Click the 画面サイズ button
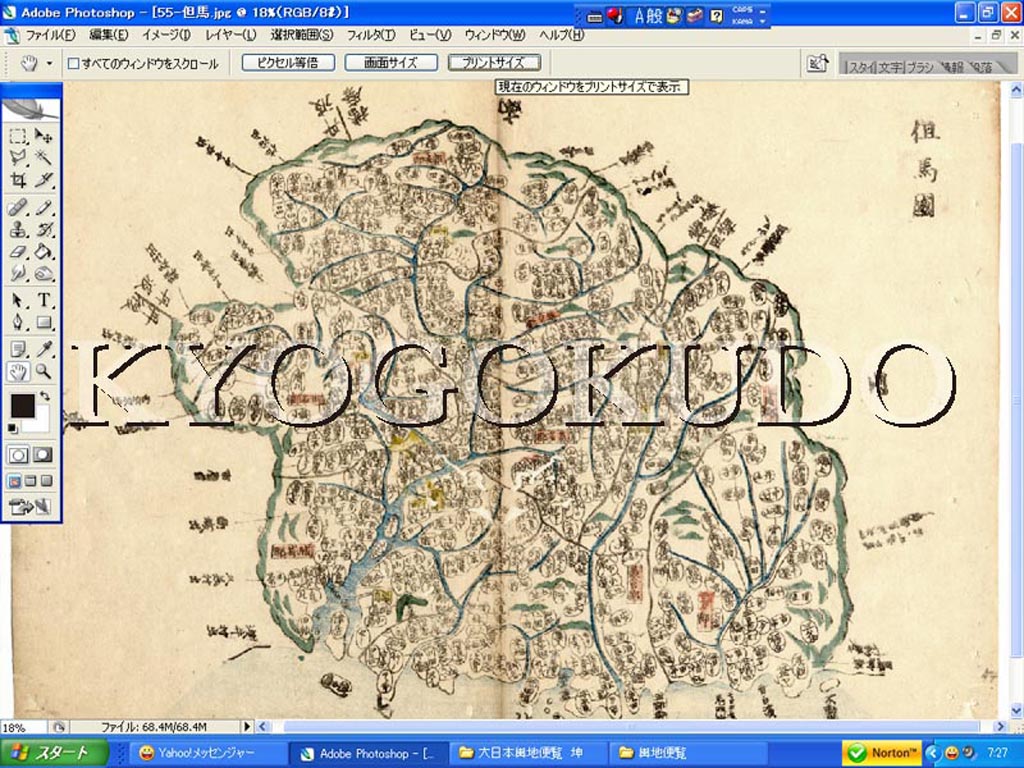Viewport: 1024px width, 768px height. 391,62
